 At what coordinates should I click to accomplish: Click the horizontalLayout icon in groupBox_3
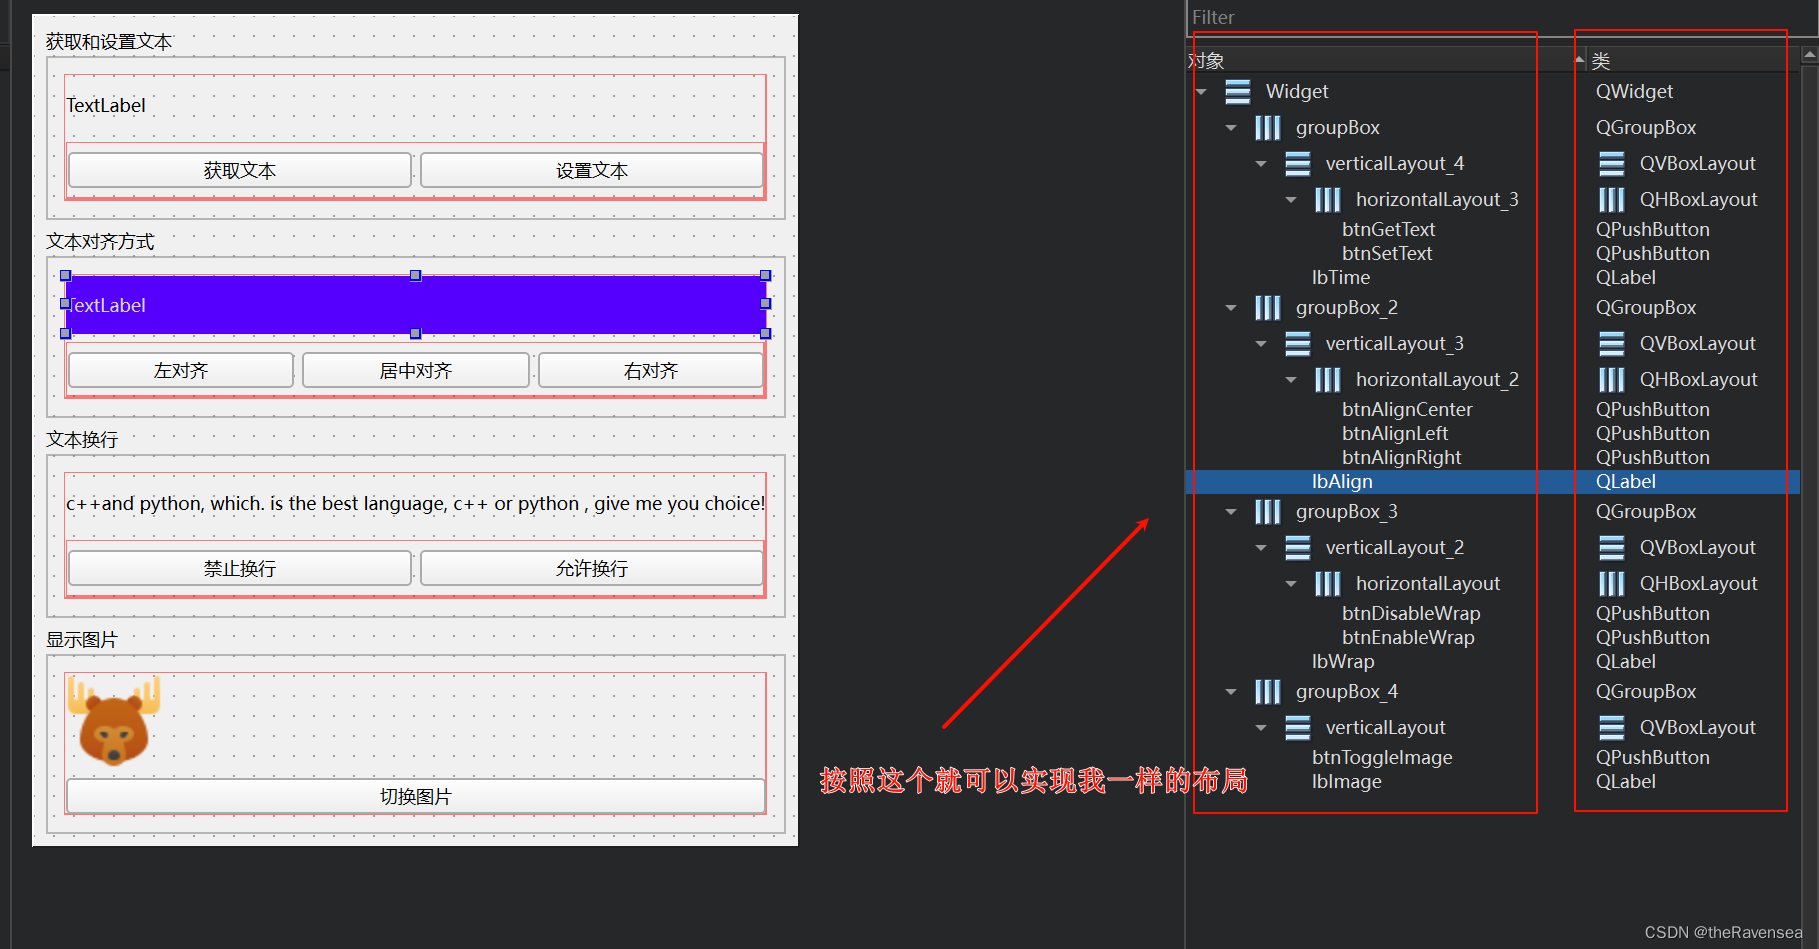point(1328,584)
